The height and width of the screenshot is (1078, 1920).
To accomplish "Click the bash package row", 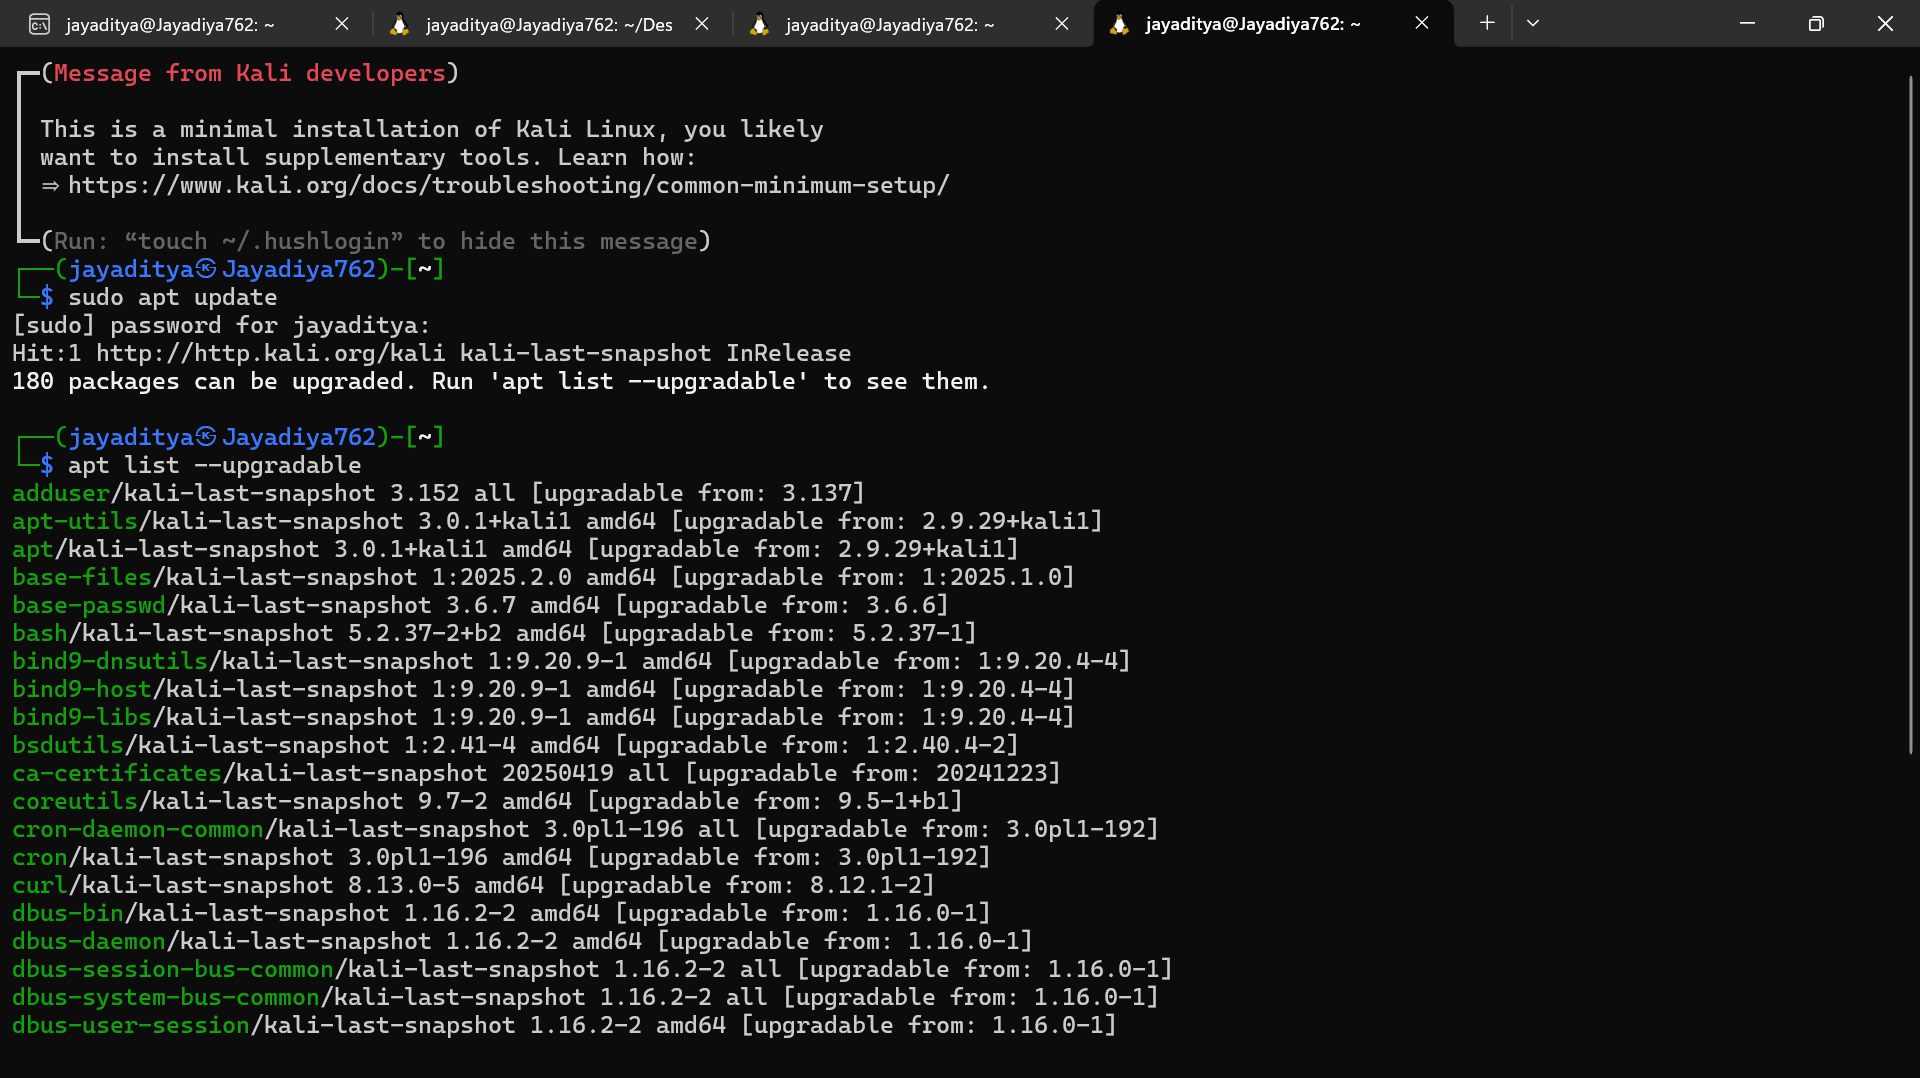I will pyautogui.click(x=494, y=634).
